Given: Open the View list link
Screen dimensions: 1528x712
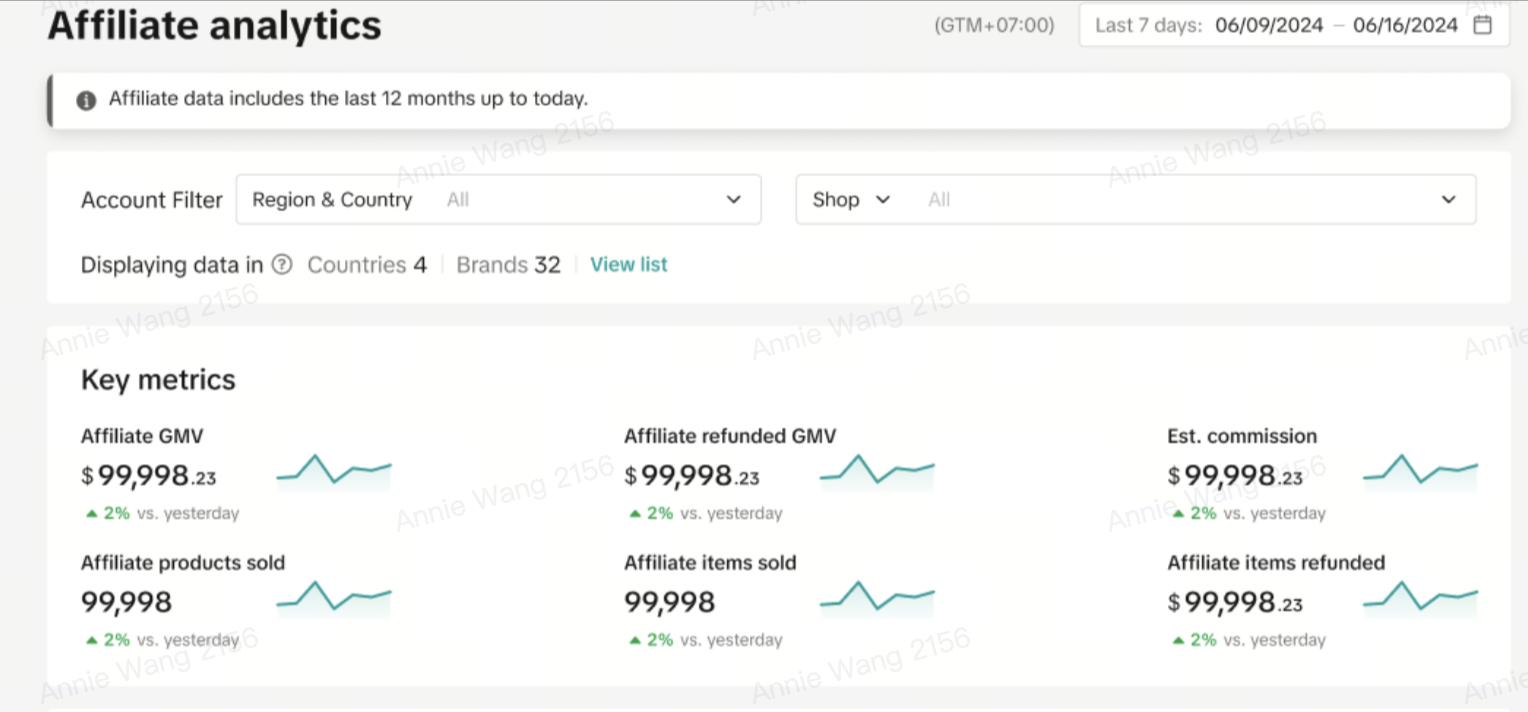Looking at the screenshot, I should (628, 265).
